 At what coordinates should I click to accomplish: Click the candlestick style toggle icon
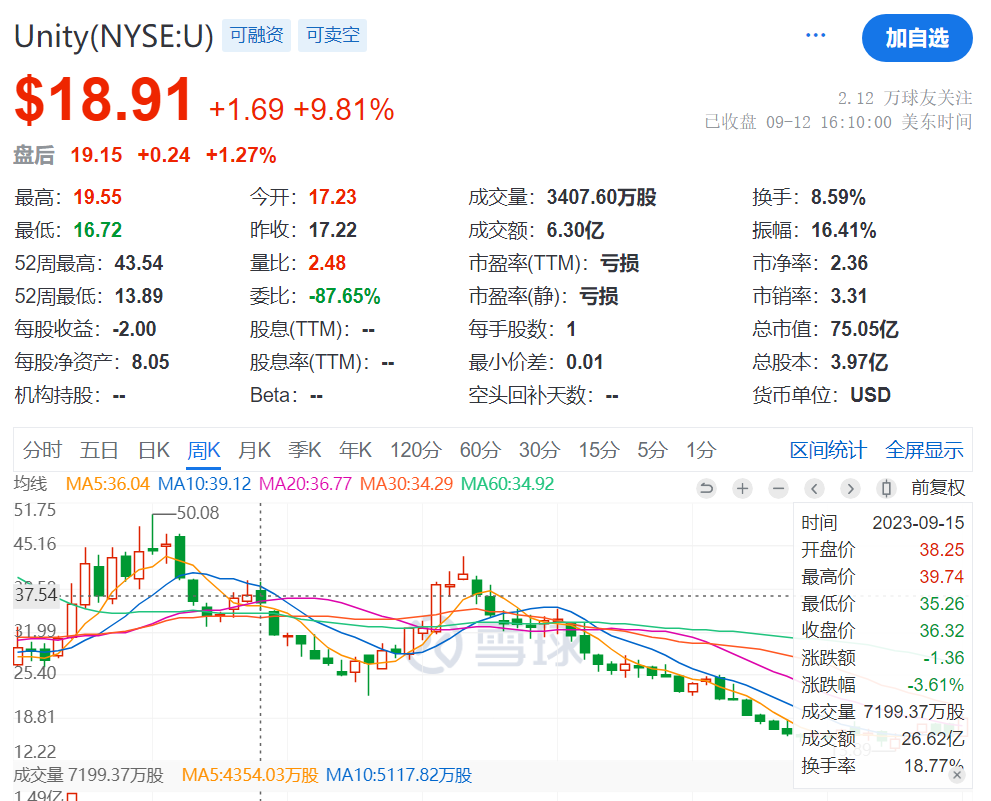887,488
